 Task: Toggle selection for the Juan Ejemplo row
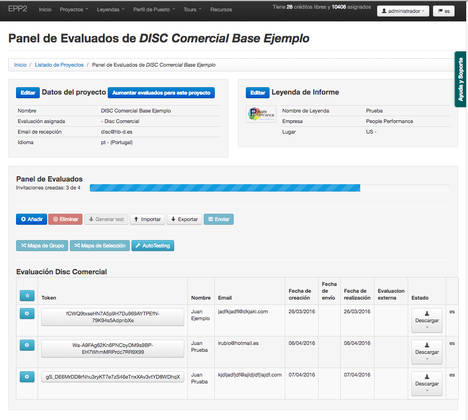pos(27,314)
